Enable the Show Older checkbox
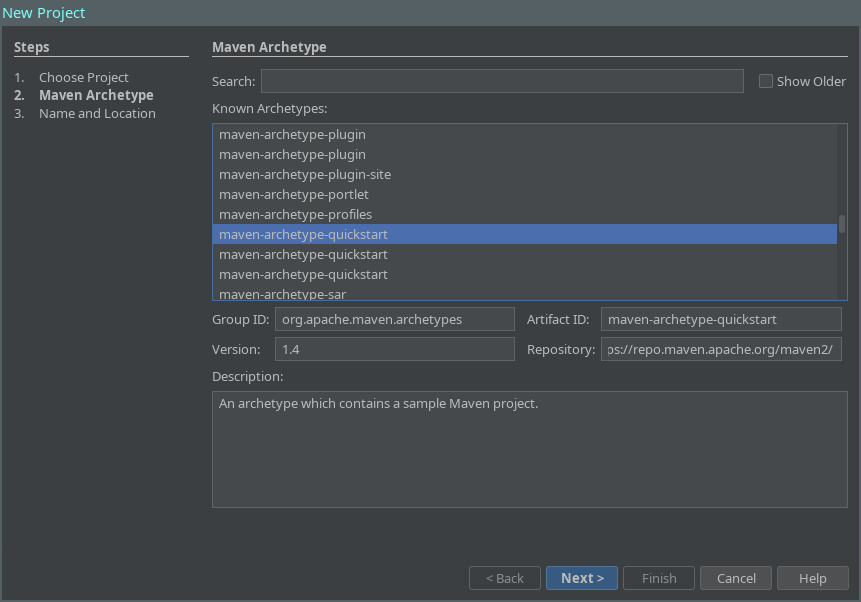The image size is (861, 602). (766, 81)
